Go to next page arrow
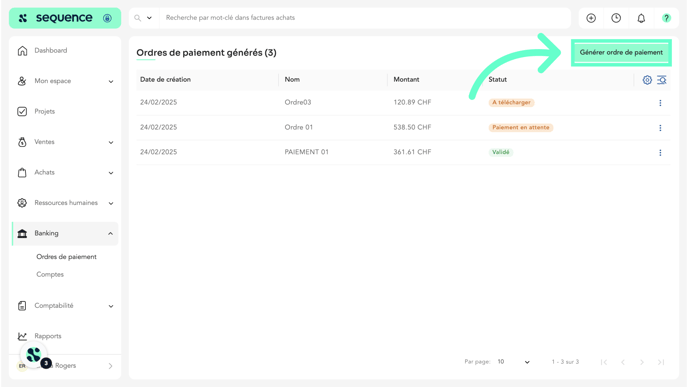 tap(642, 362)
